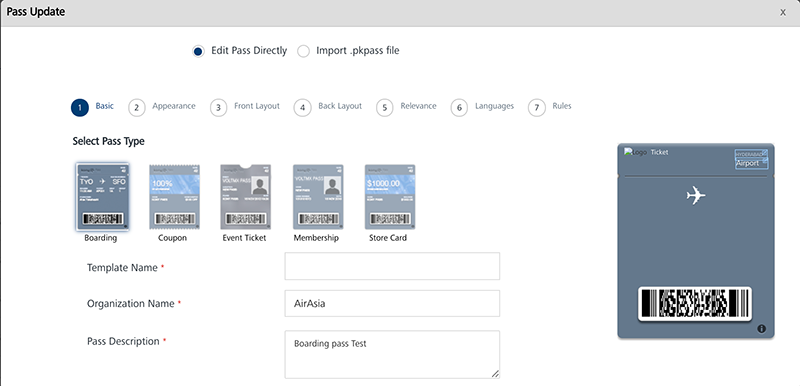Click the Logo image placeholder in the preview
The image size is (800, 386).
point(636,152)
